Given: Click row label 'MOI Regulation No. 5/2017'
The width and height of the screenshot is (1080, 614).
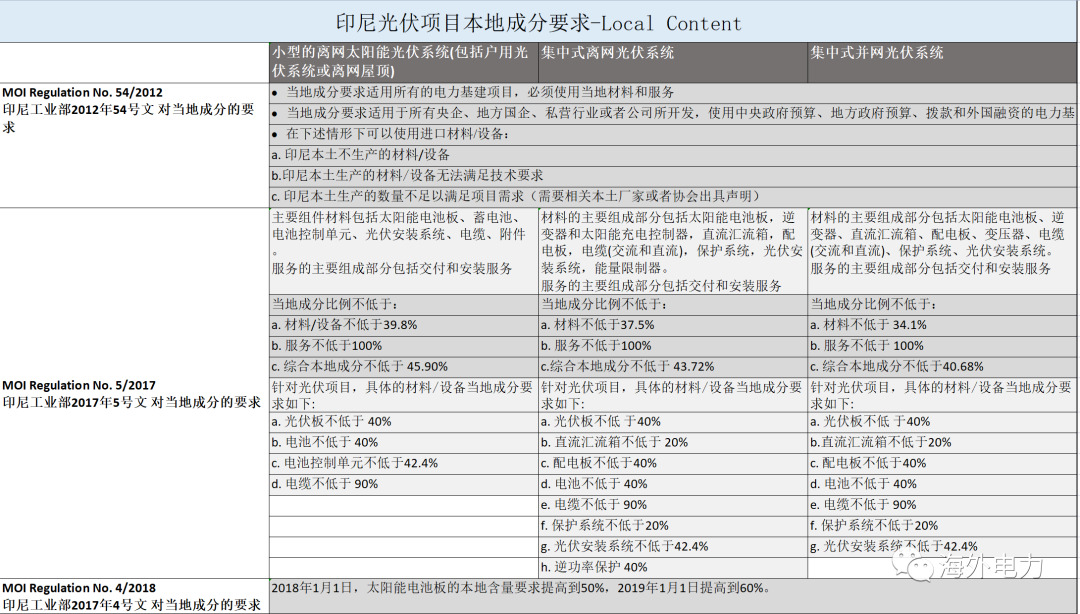Looking at the screenshot, I should click(x=79, y=385).
